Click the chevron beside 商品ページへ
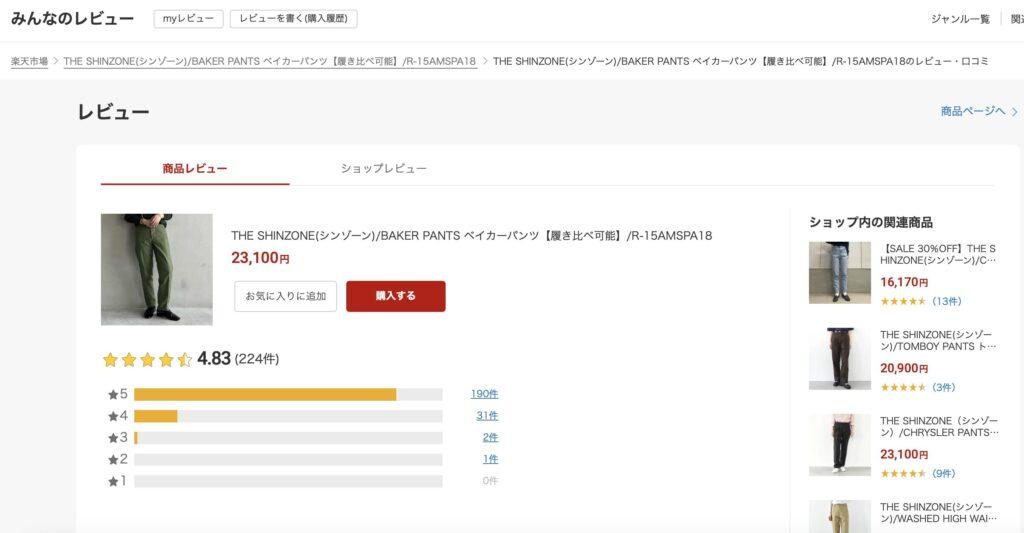 click(x=1014, y=112)
